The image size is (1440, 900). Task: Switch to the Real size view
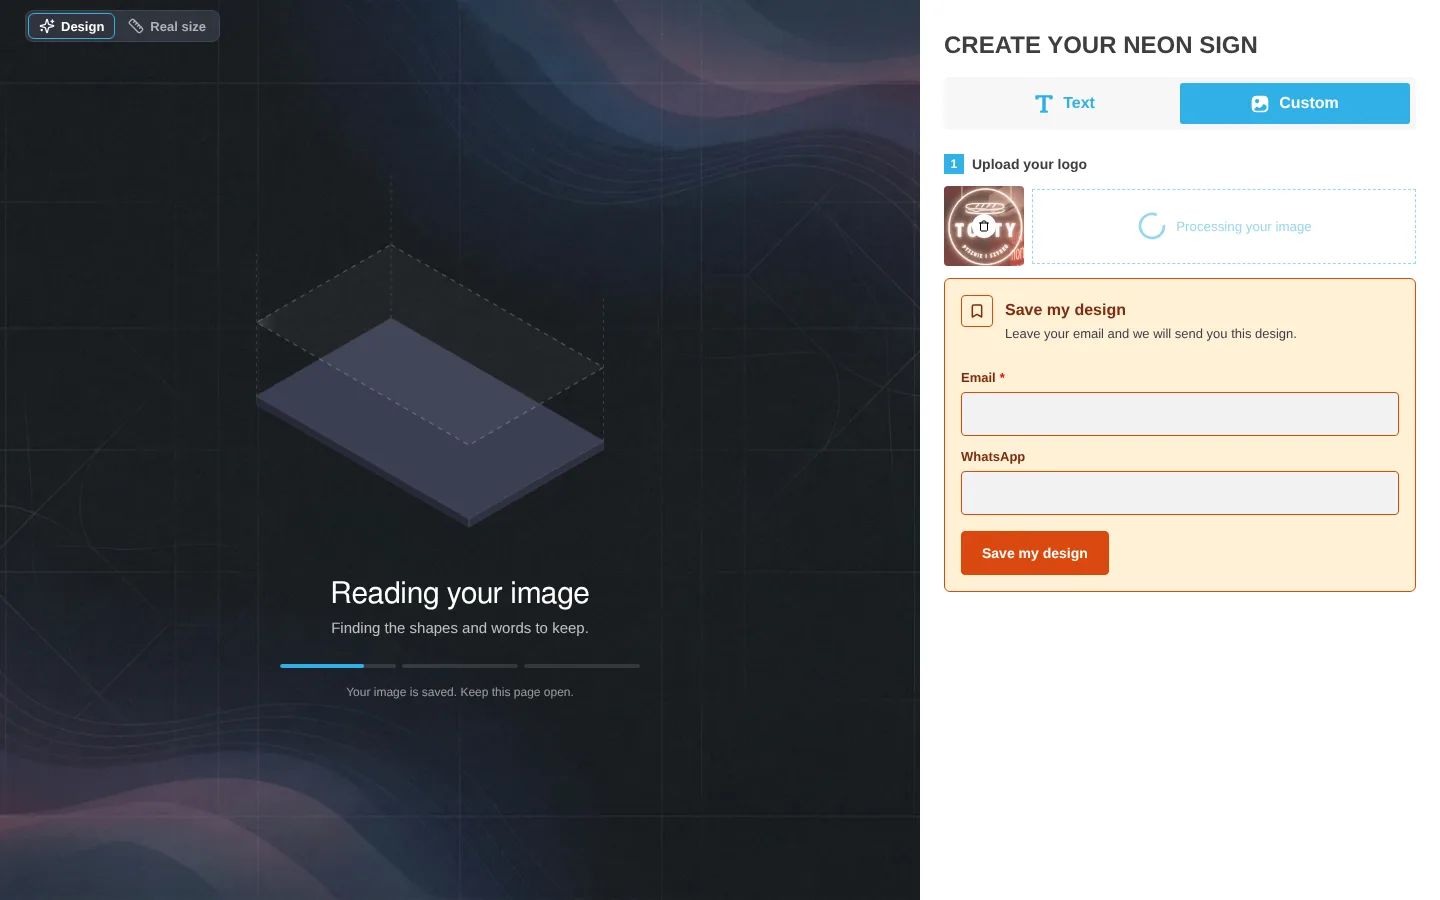(167, 26)
